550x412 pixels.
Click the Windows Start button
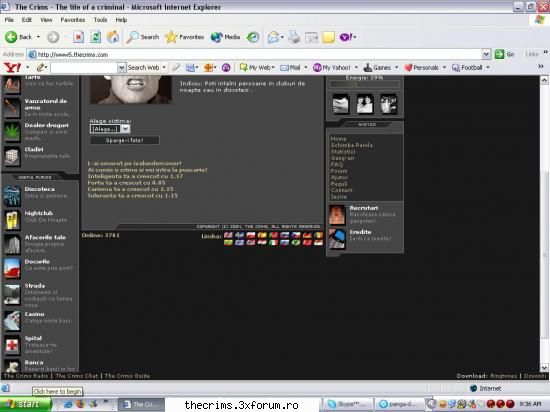coord(25,404)
